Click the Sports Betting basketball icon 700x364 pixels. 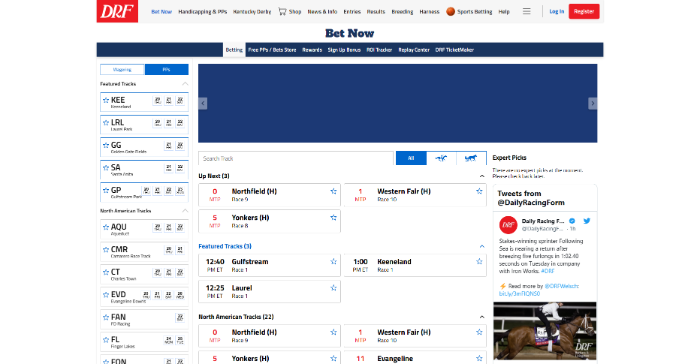pyautogui.click(x=450, y=12)
